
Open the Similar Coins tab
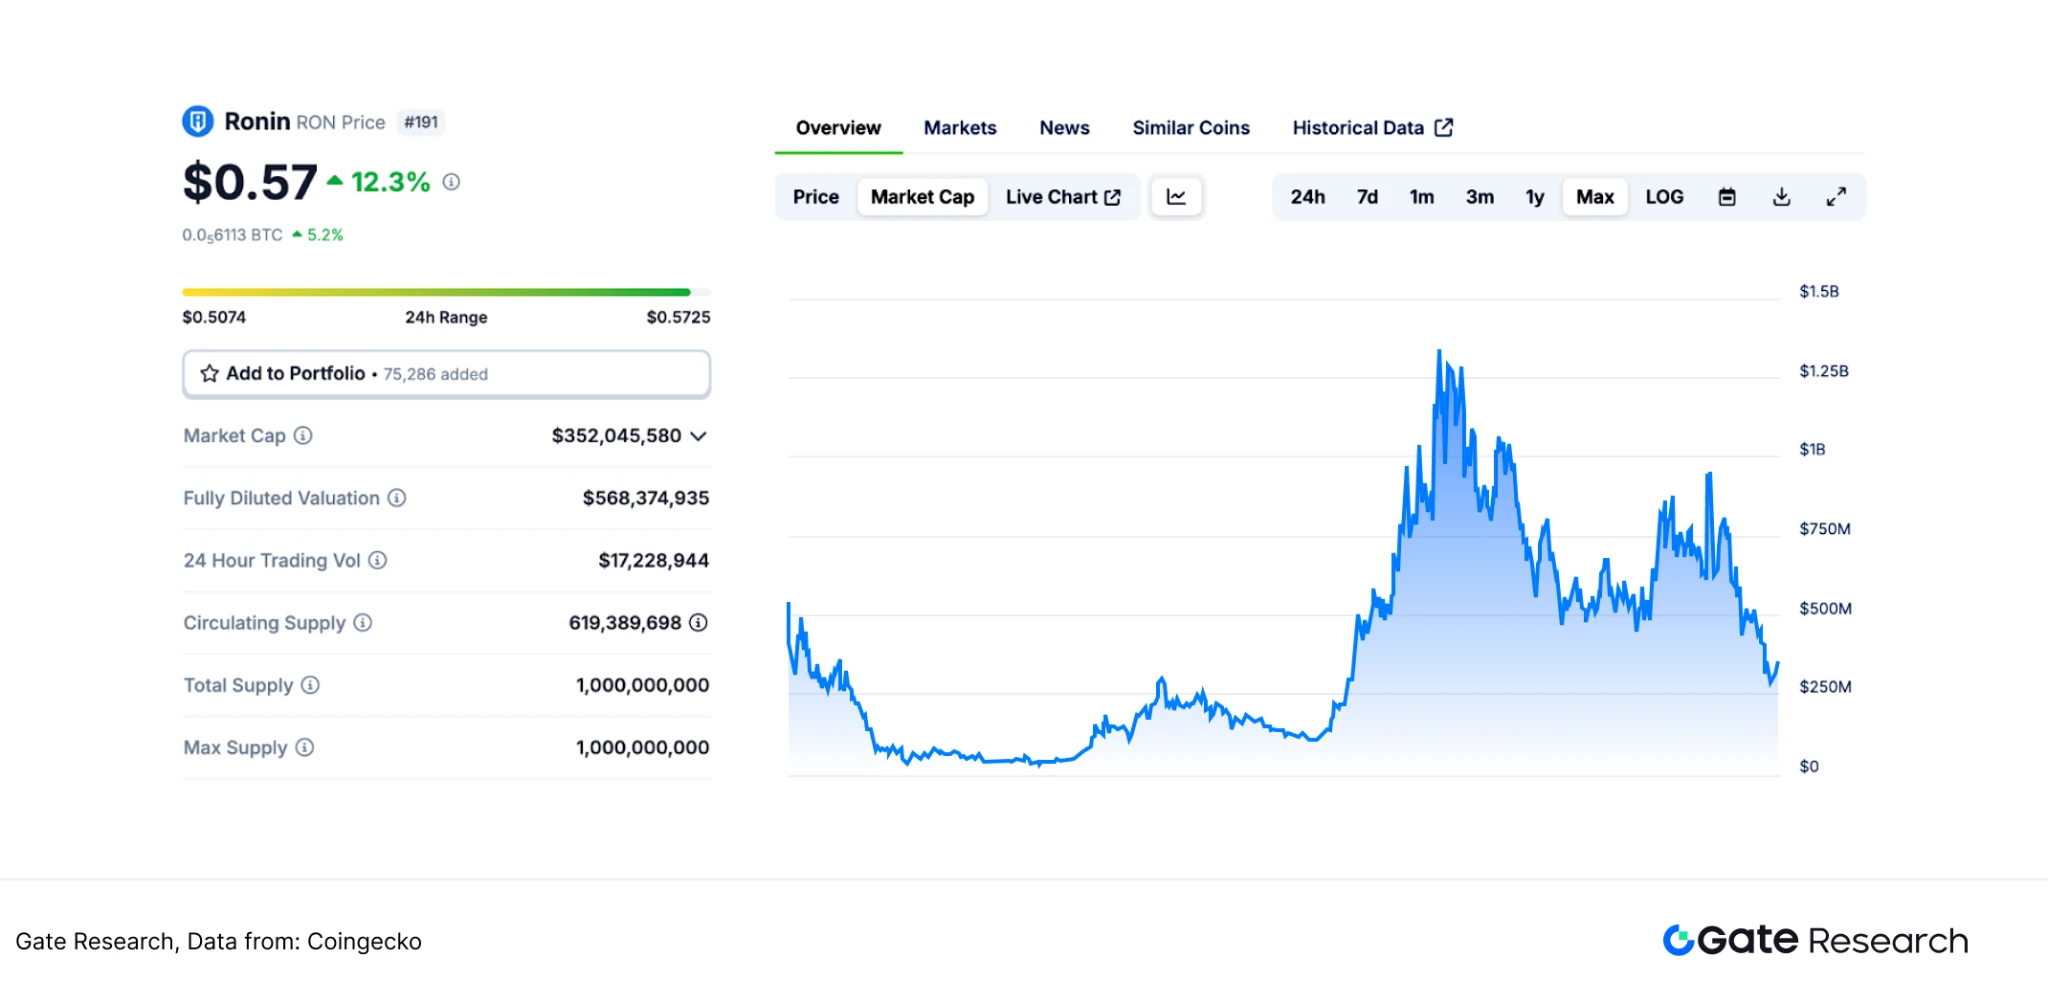(x=1191, y=128)
